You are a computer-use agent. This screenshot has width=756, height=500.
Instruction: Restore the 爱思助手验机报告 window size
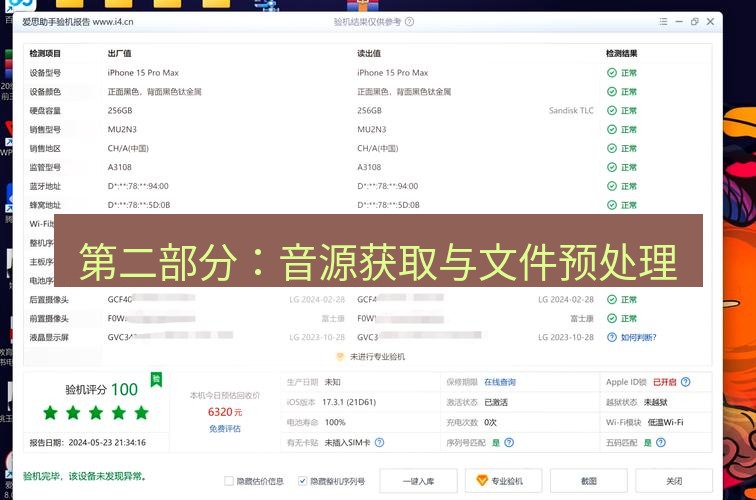(x=694, y=22)
